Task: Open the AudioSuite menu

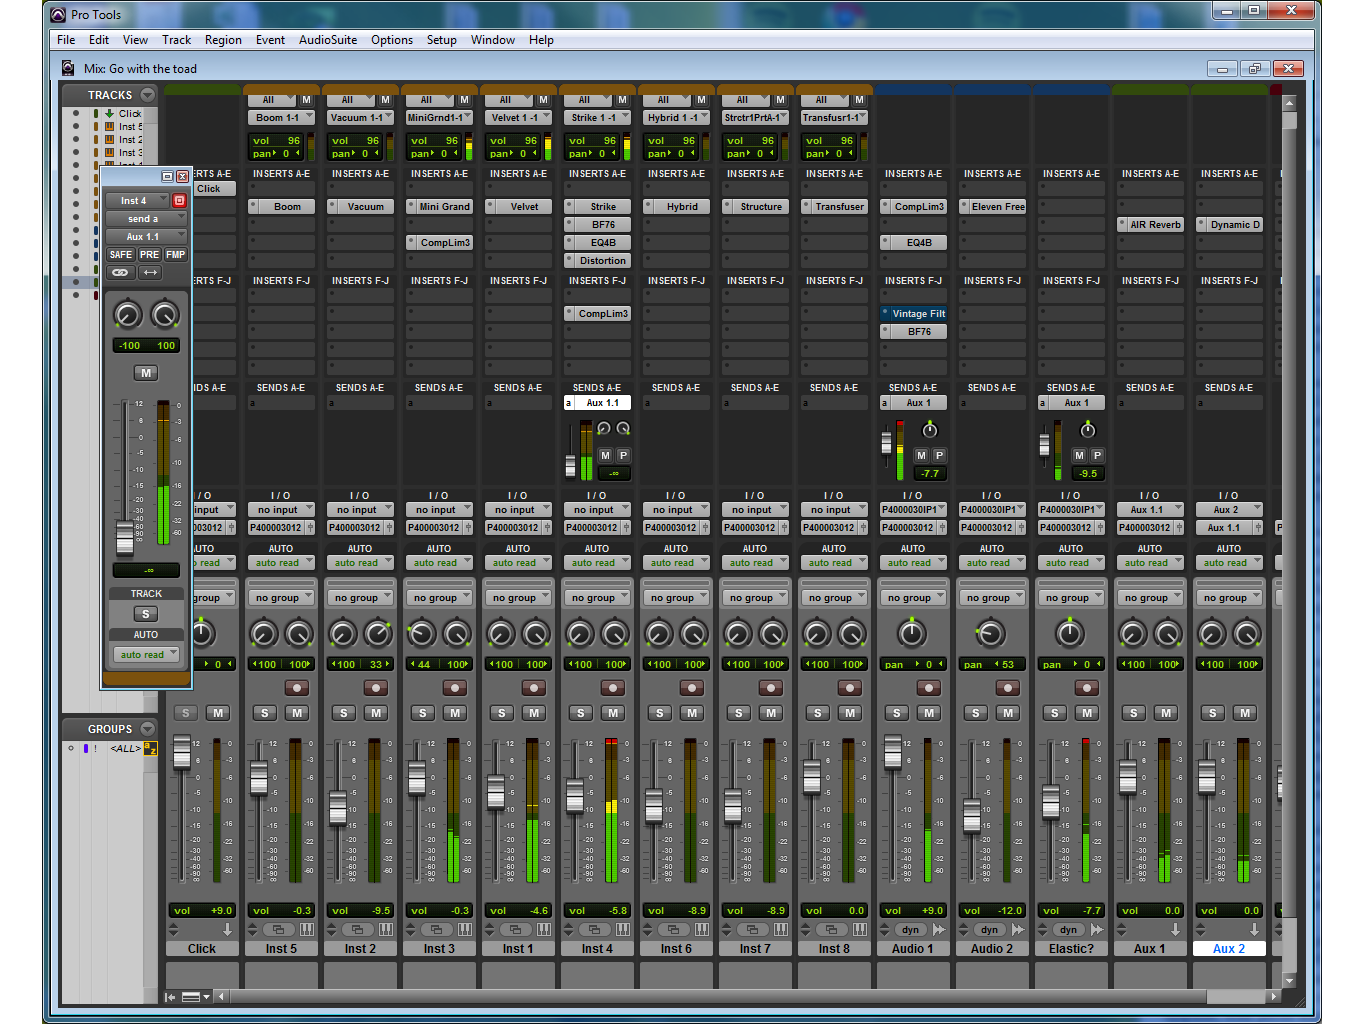Action: (x=328, y=40)
